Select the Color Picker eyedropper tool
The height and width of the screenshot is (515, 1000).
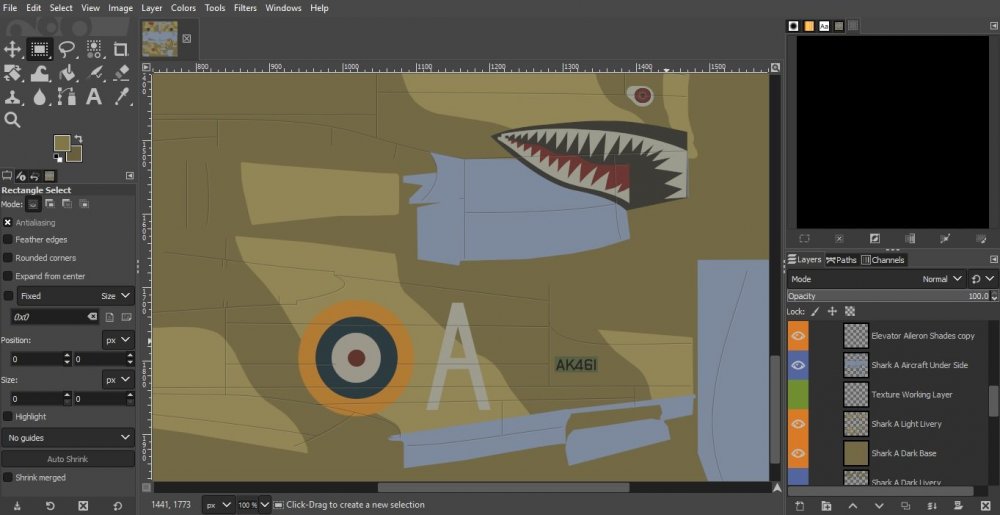coord(121,97)
